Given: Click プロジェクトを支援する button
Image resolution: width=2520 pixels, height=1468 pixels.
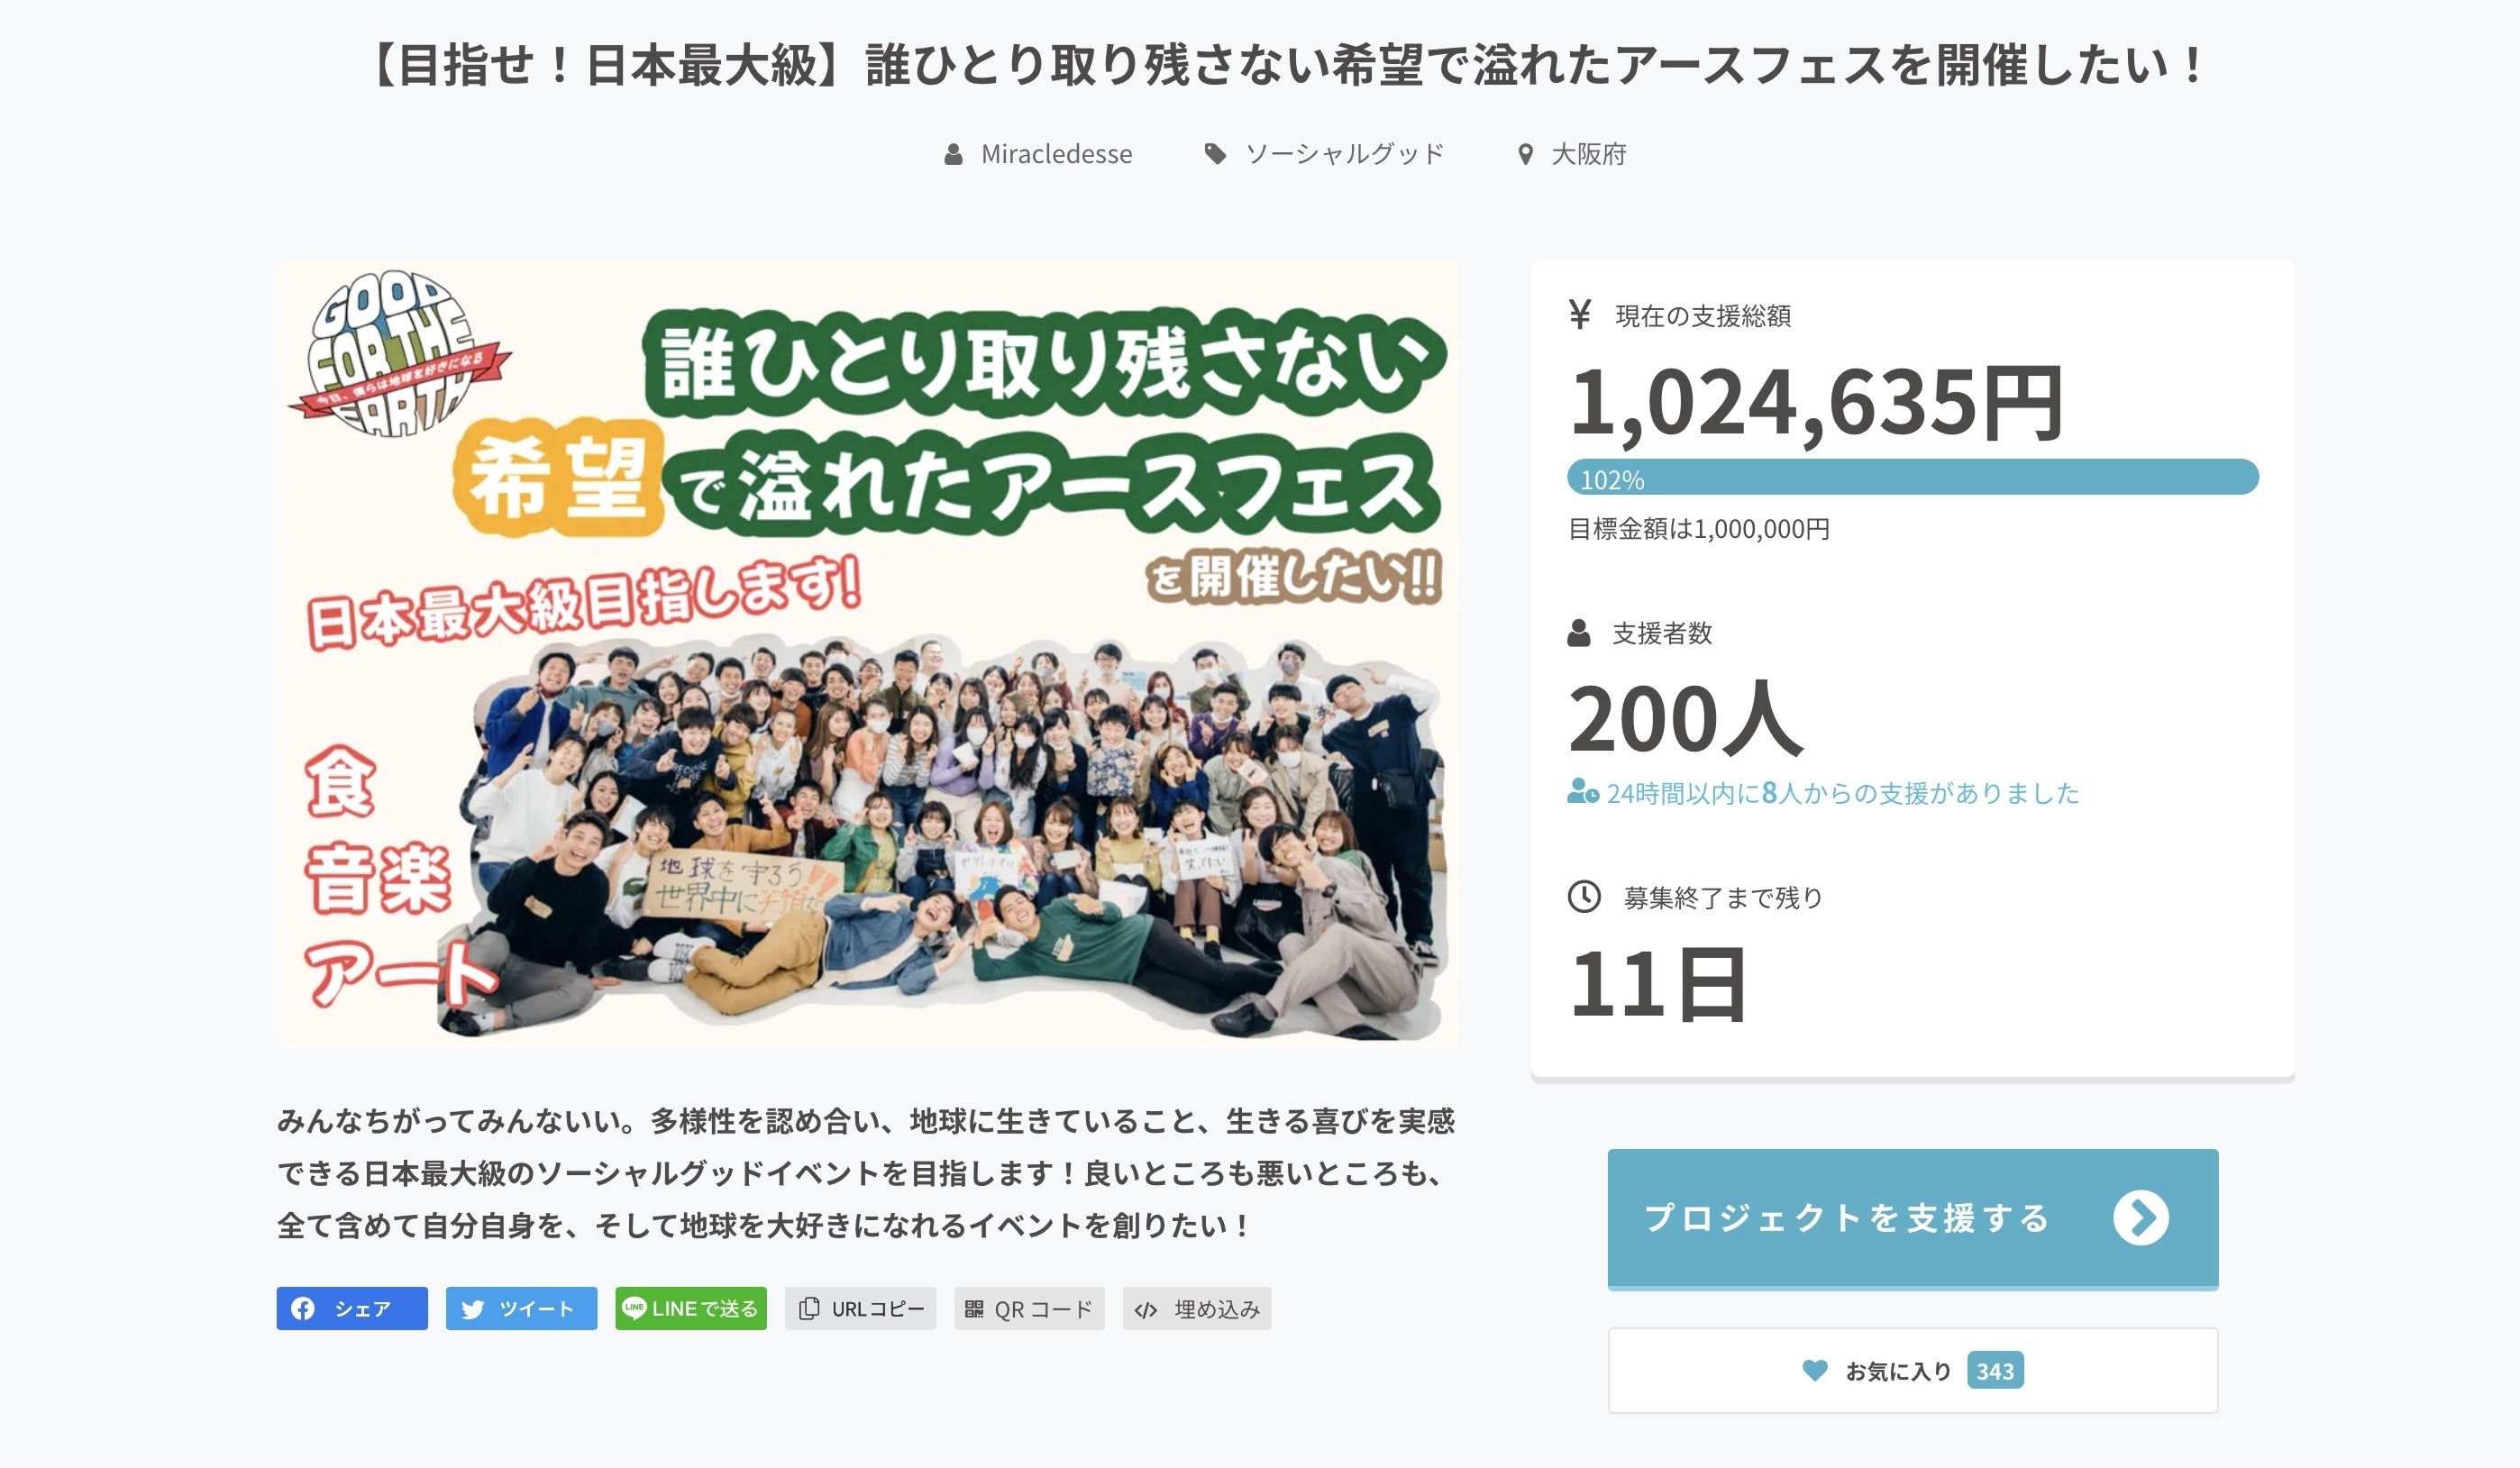Looking at the screenshot, I should pyautogui.click(x=1846, y=1217).
